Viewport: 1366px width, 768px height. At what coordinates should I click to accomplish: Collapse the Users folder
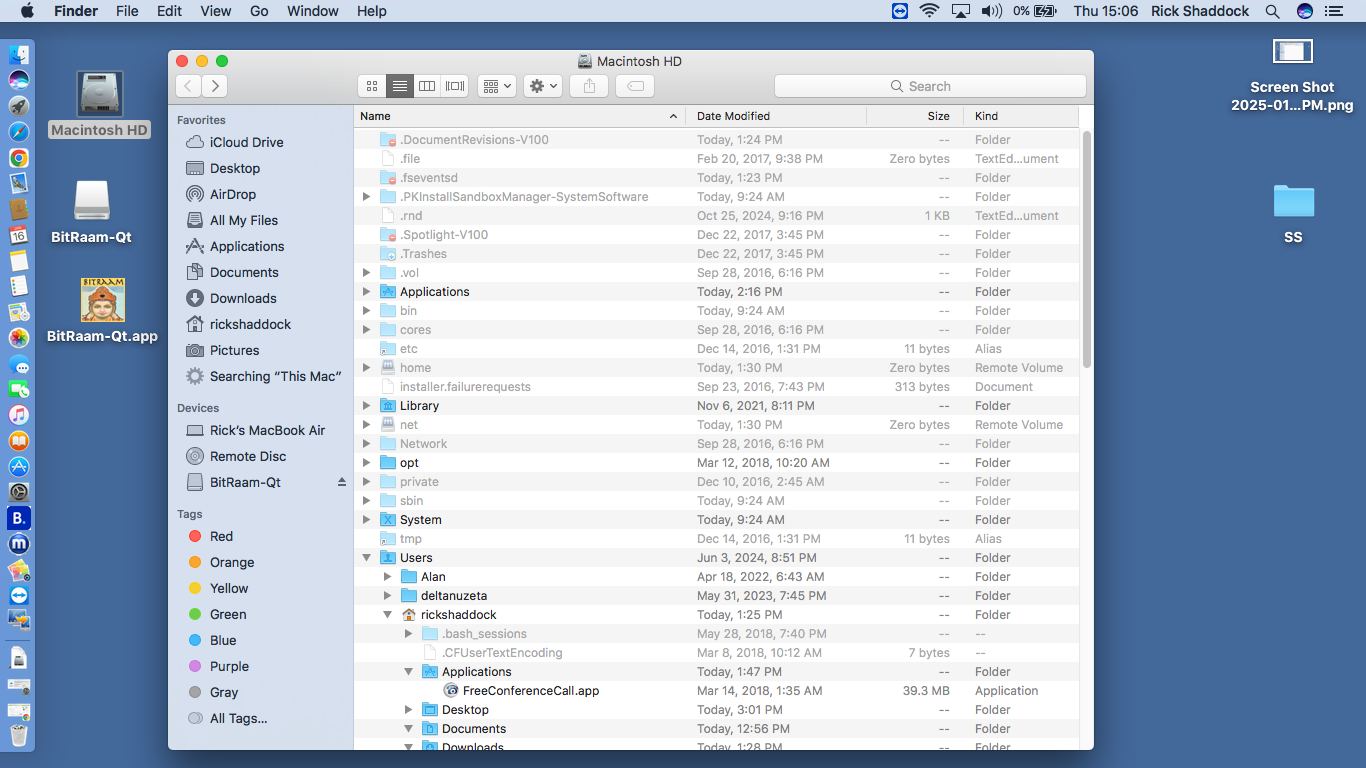367,558
